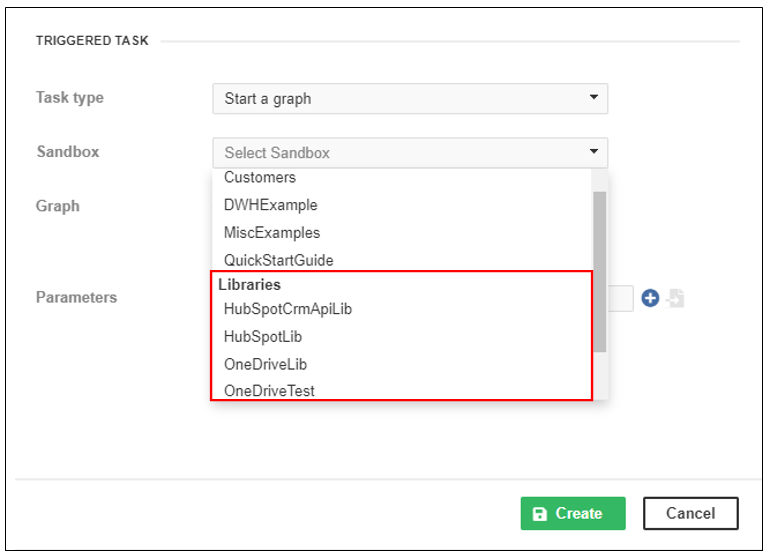770x555 pixels.
Task: Pick OneDriveLib library option
Action: tap(266, 364)
